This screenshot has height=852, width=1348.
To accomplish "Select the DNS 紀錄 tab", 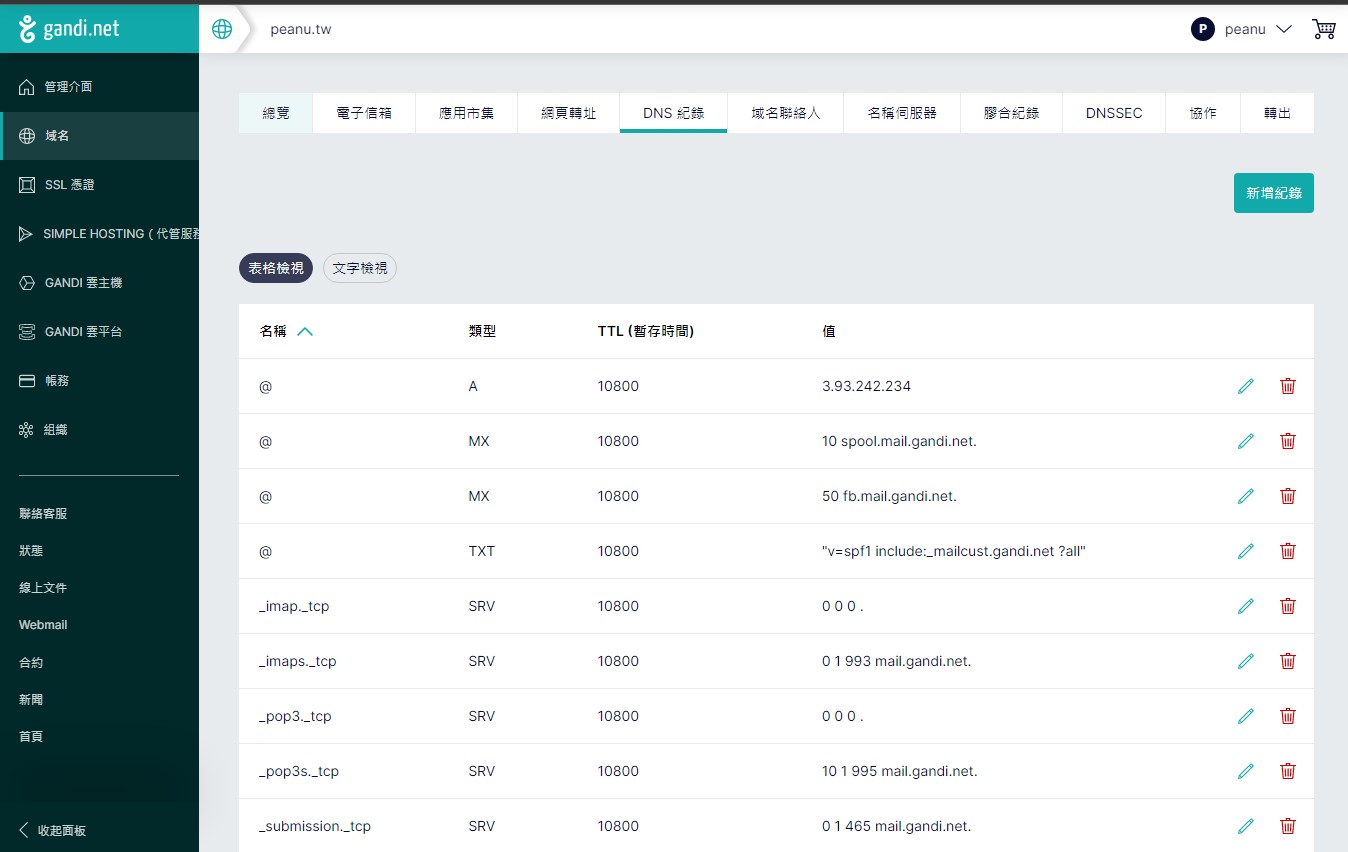I will (x=673, y=113).
